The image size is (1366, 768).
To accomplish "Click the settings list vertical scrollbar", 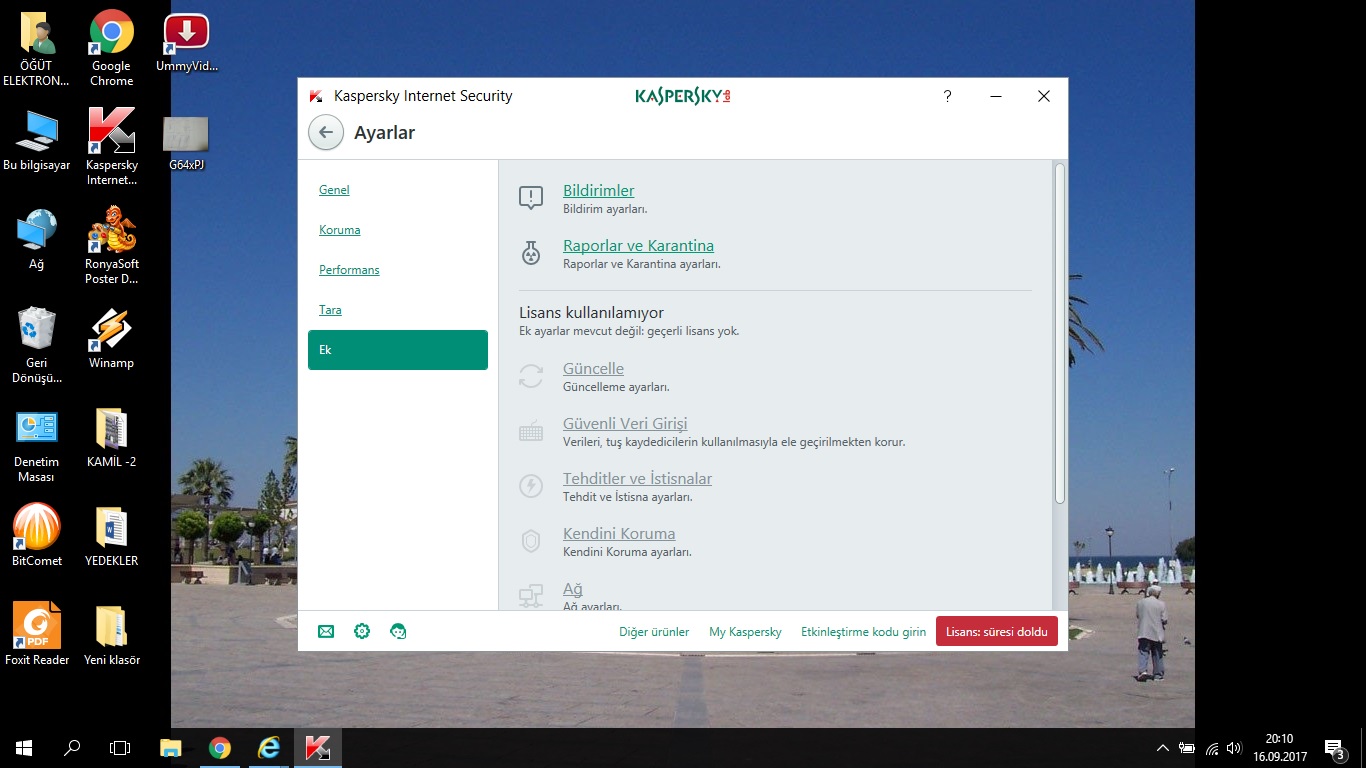I will point(1060,334).
